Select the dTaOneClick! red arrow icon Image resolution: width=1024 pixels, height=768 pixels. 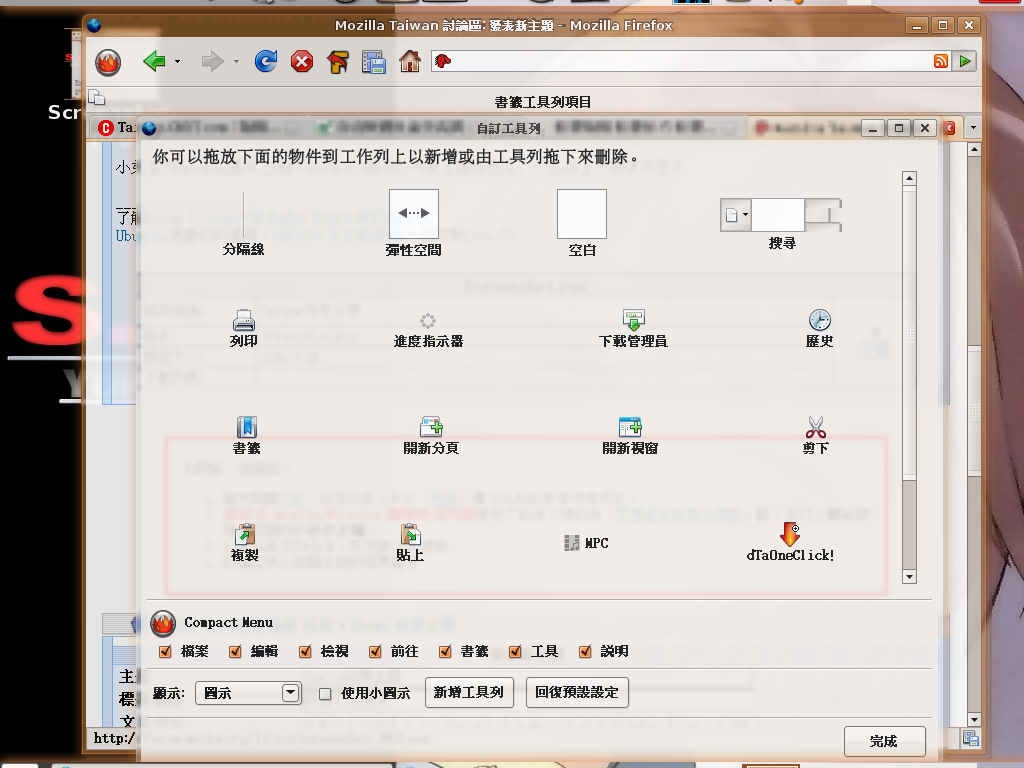click(790, 534)
